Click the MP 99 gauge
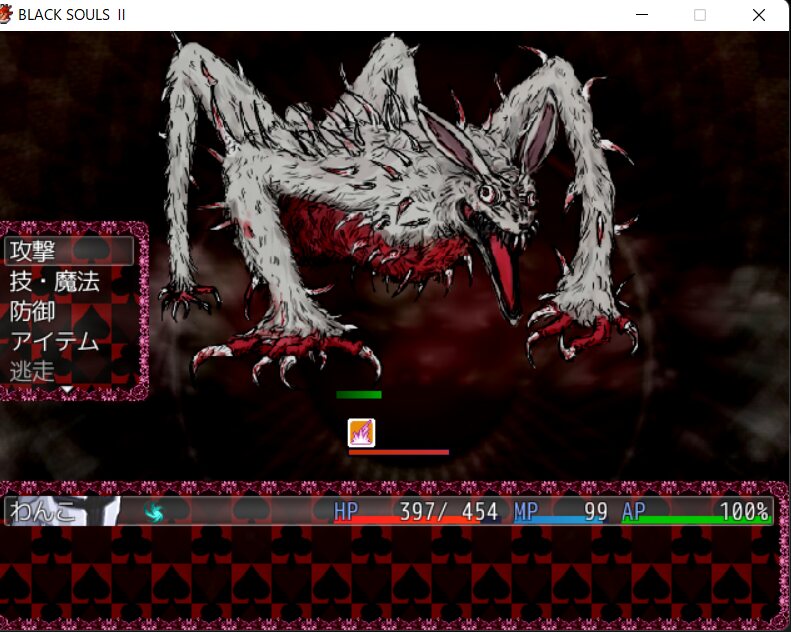This screenshot has width=791, height=632. point(561,512)
